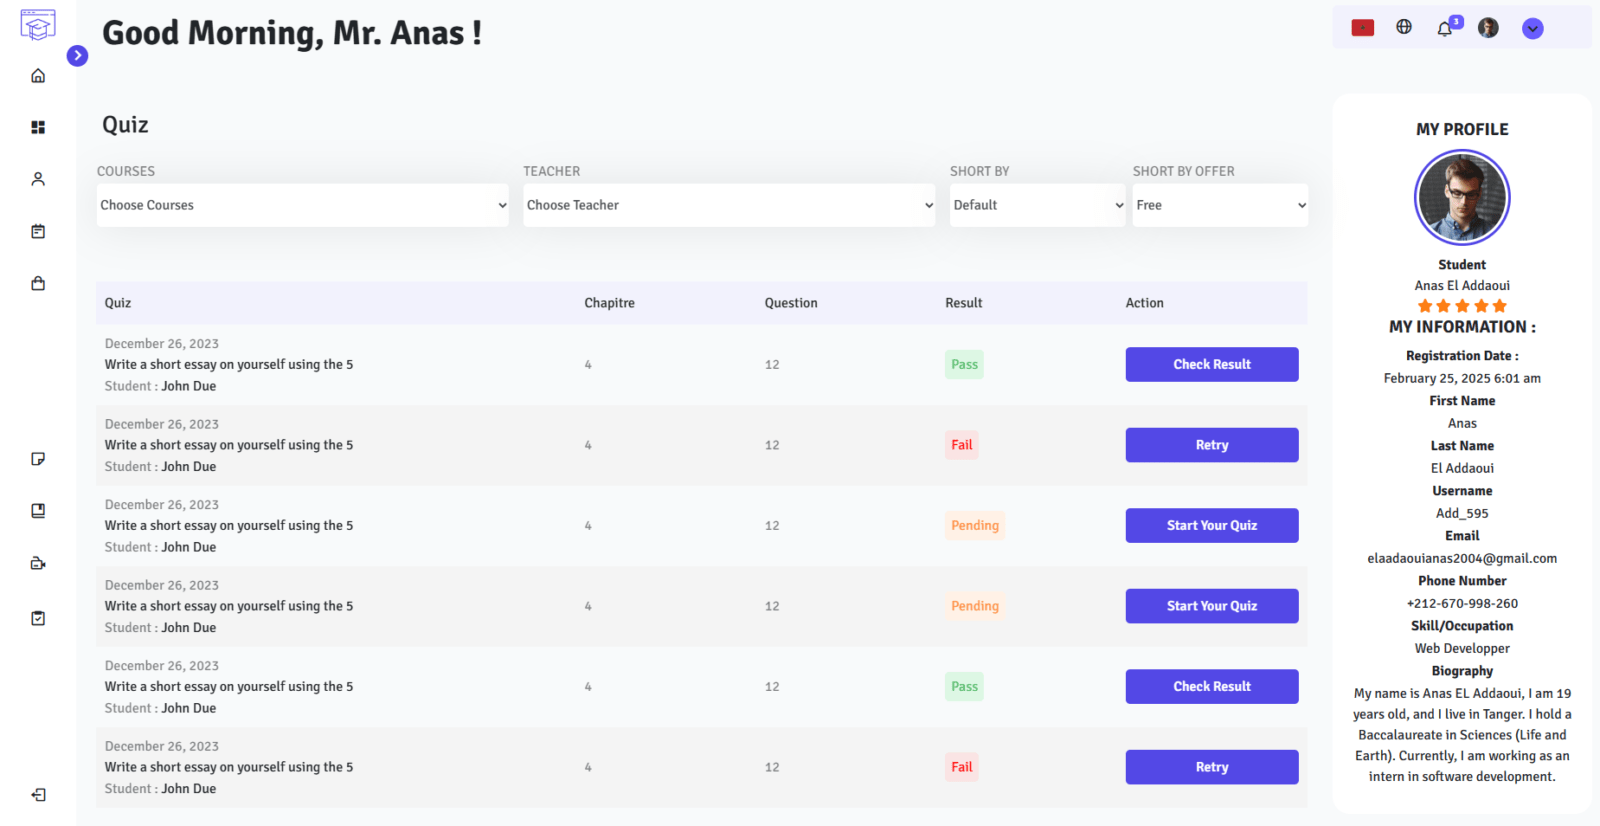Click Check Result for the first quiz
The height and width of the screenshot is (826, 1600).
tap(1212, 364)
